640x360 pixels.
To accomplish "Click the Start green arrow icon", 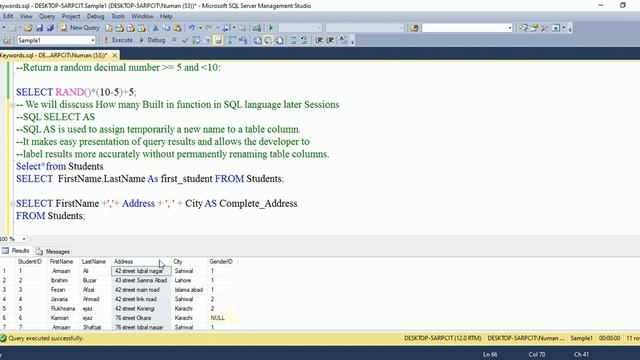I will [270, 28].
